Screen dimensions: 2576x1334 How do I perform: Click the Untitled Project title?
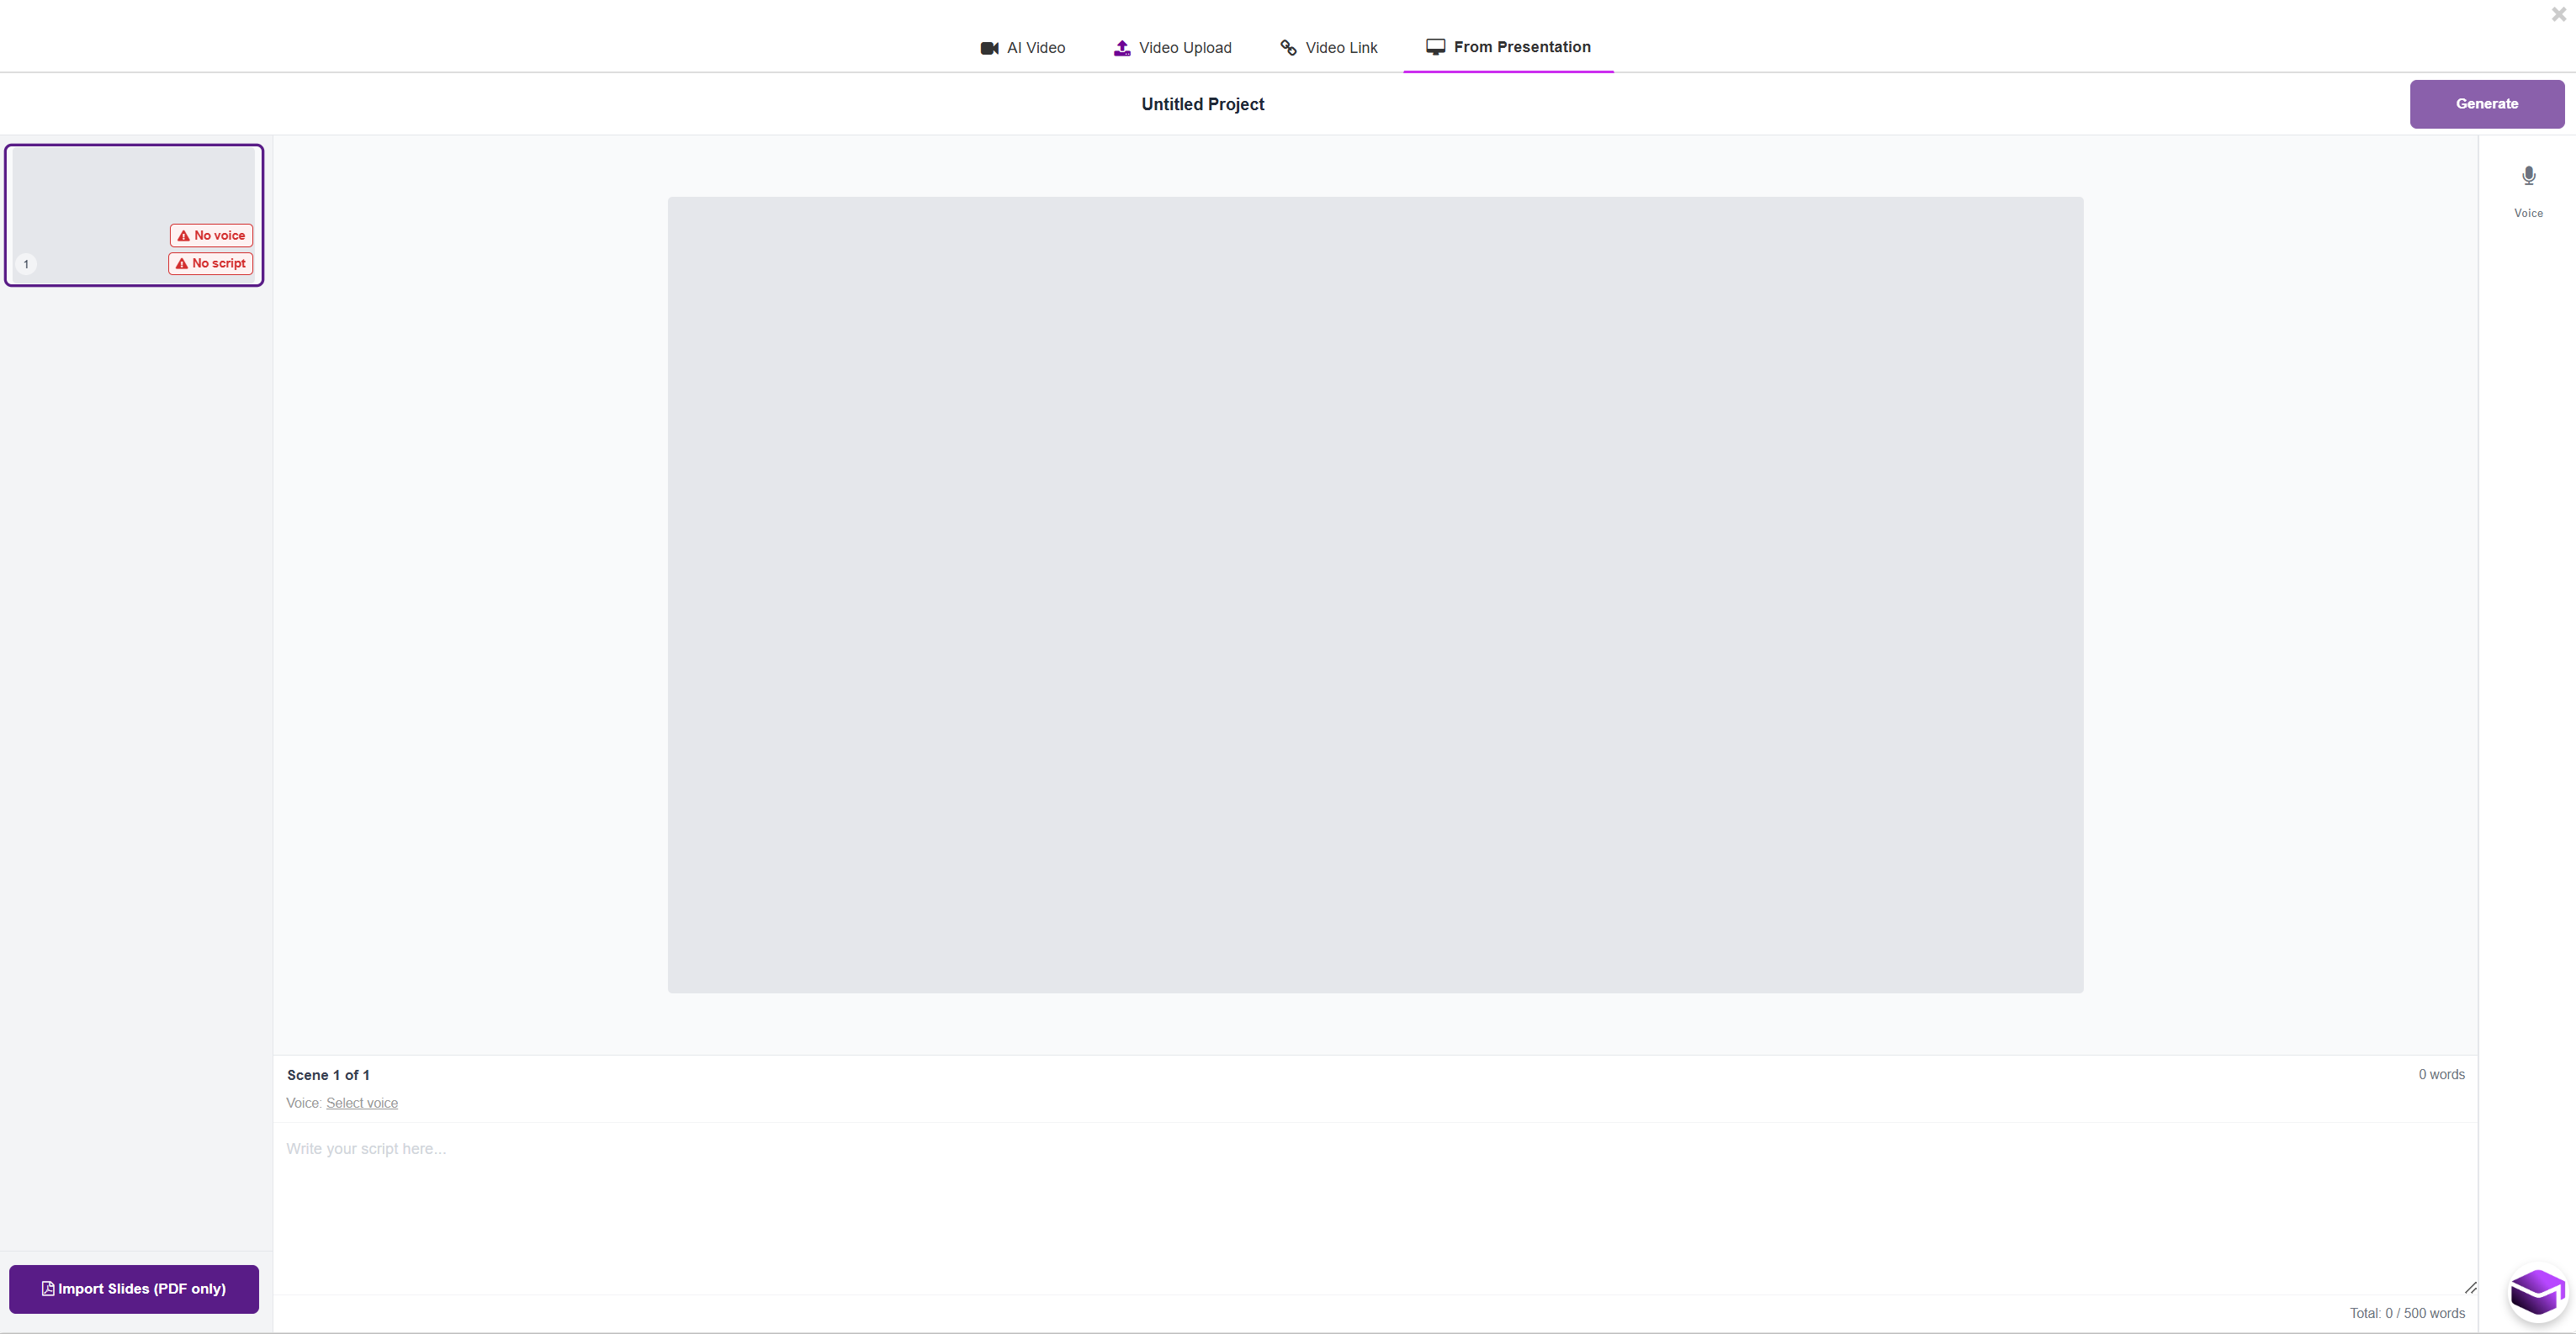[x=1202, y=104]
